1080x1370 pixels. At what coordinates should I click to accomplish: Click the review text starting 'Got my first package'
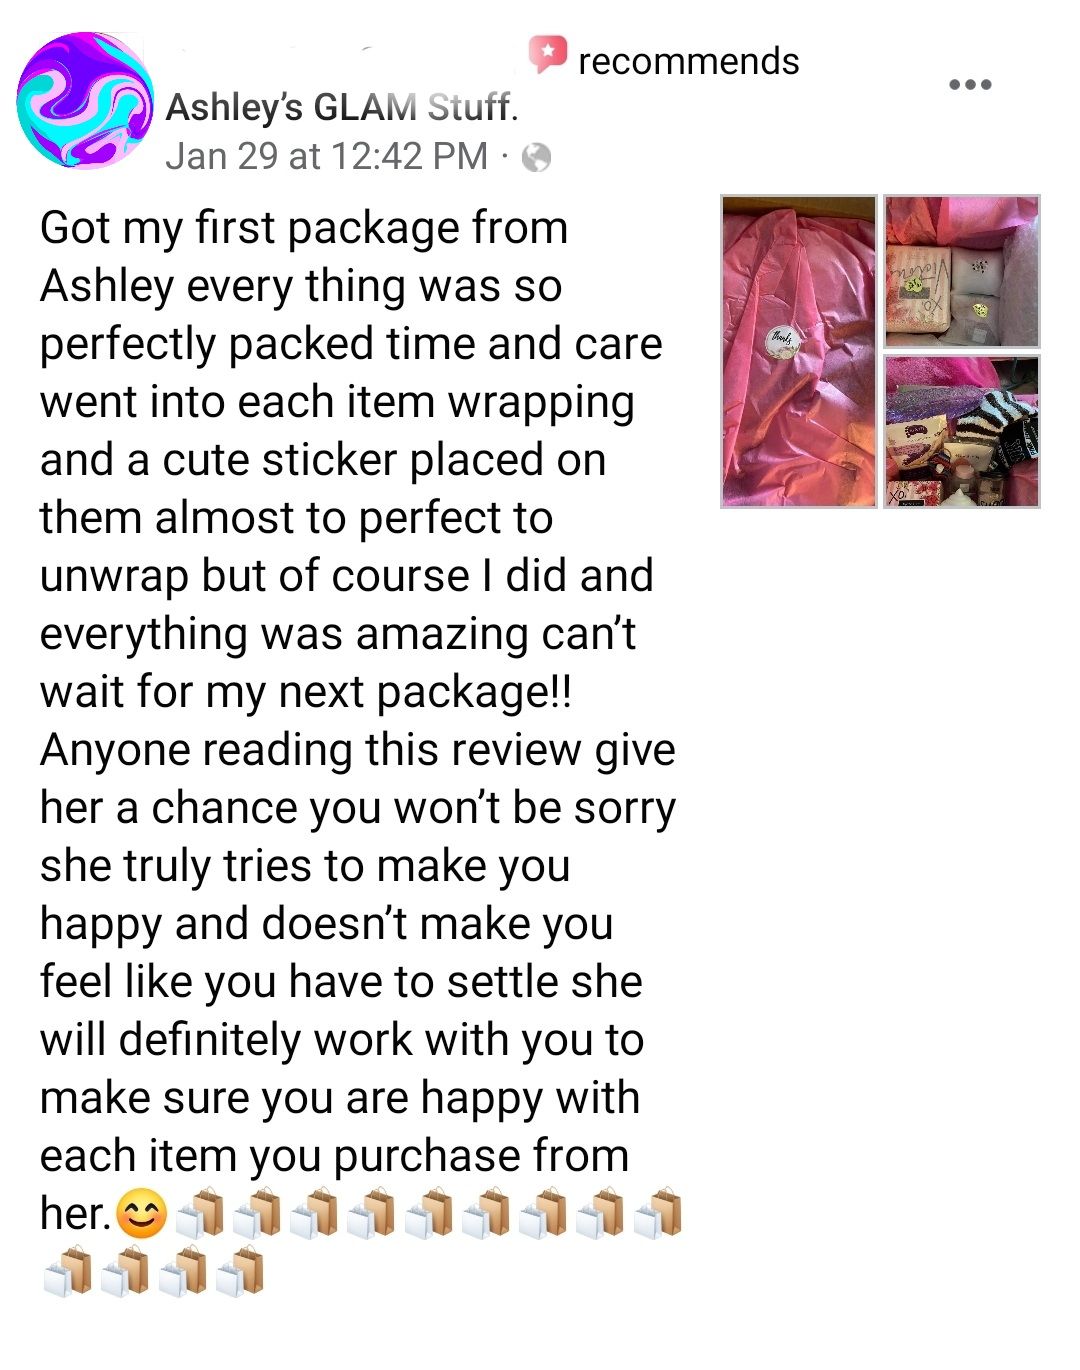point(358,720)
